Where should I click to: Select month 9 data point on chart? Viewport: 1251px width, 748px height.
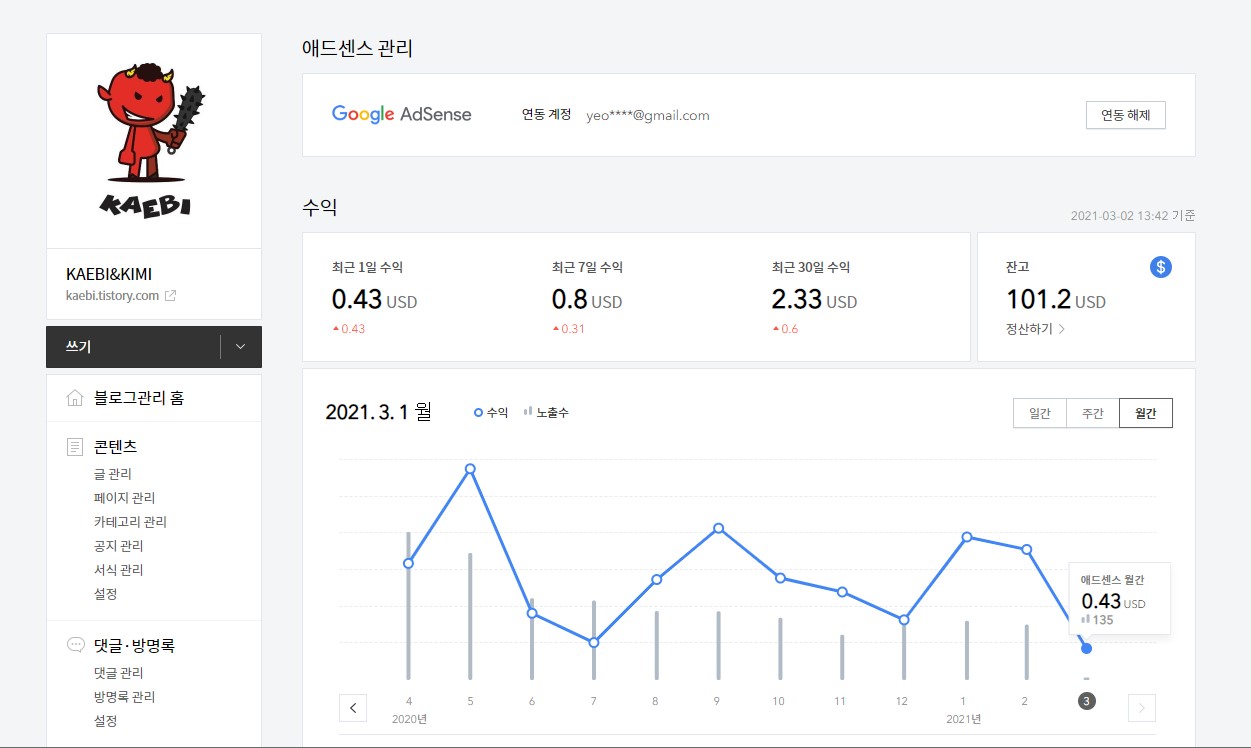[719, 528]
